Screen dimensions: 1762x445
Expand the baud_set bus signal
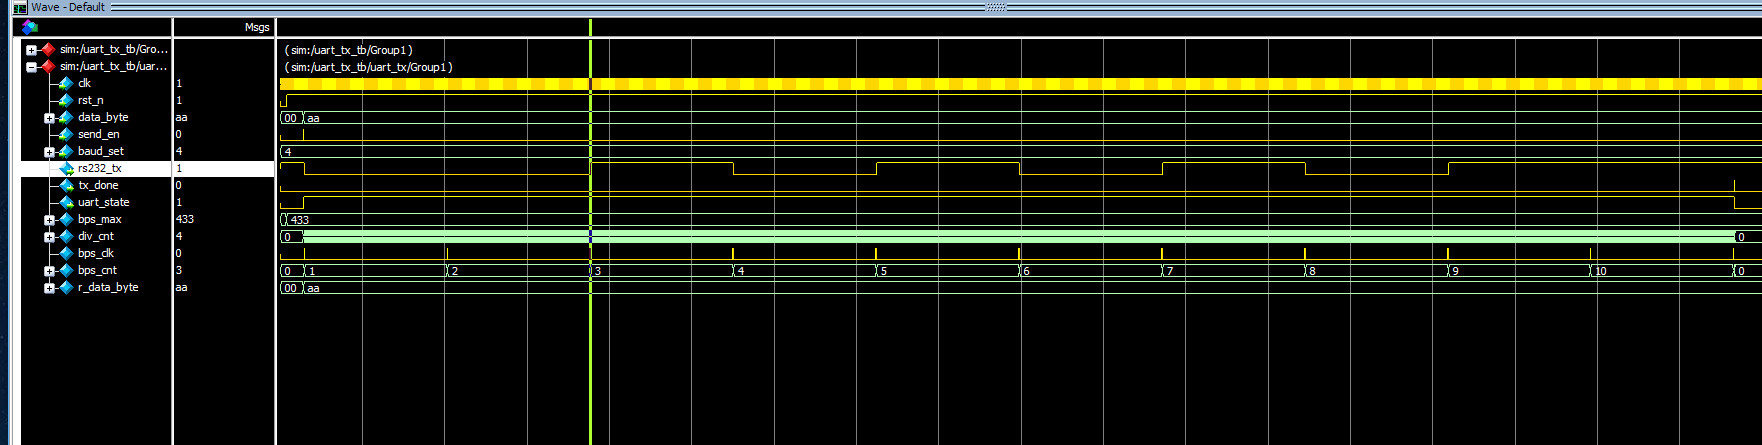[x=49, y=152]
